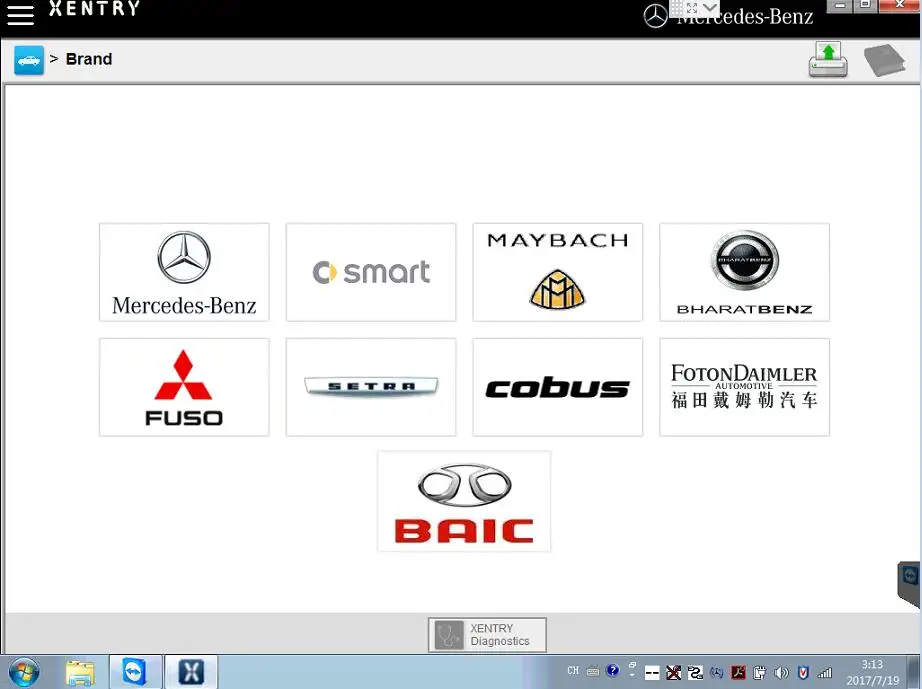922x689 pixels.
Task: Click the grid icon in overlay toolbar
Action: [677, 8]
